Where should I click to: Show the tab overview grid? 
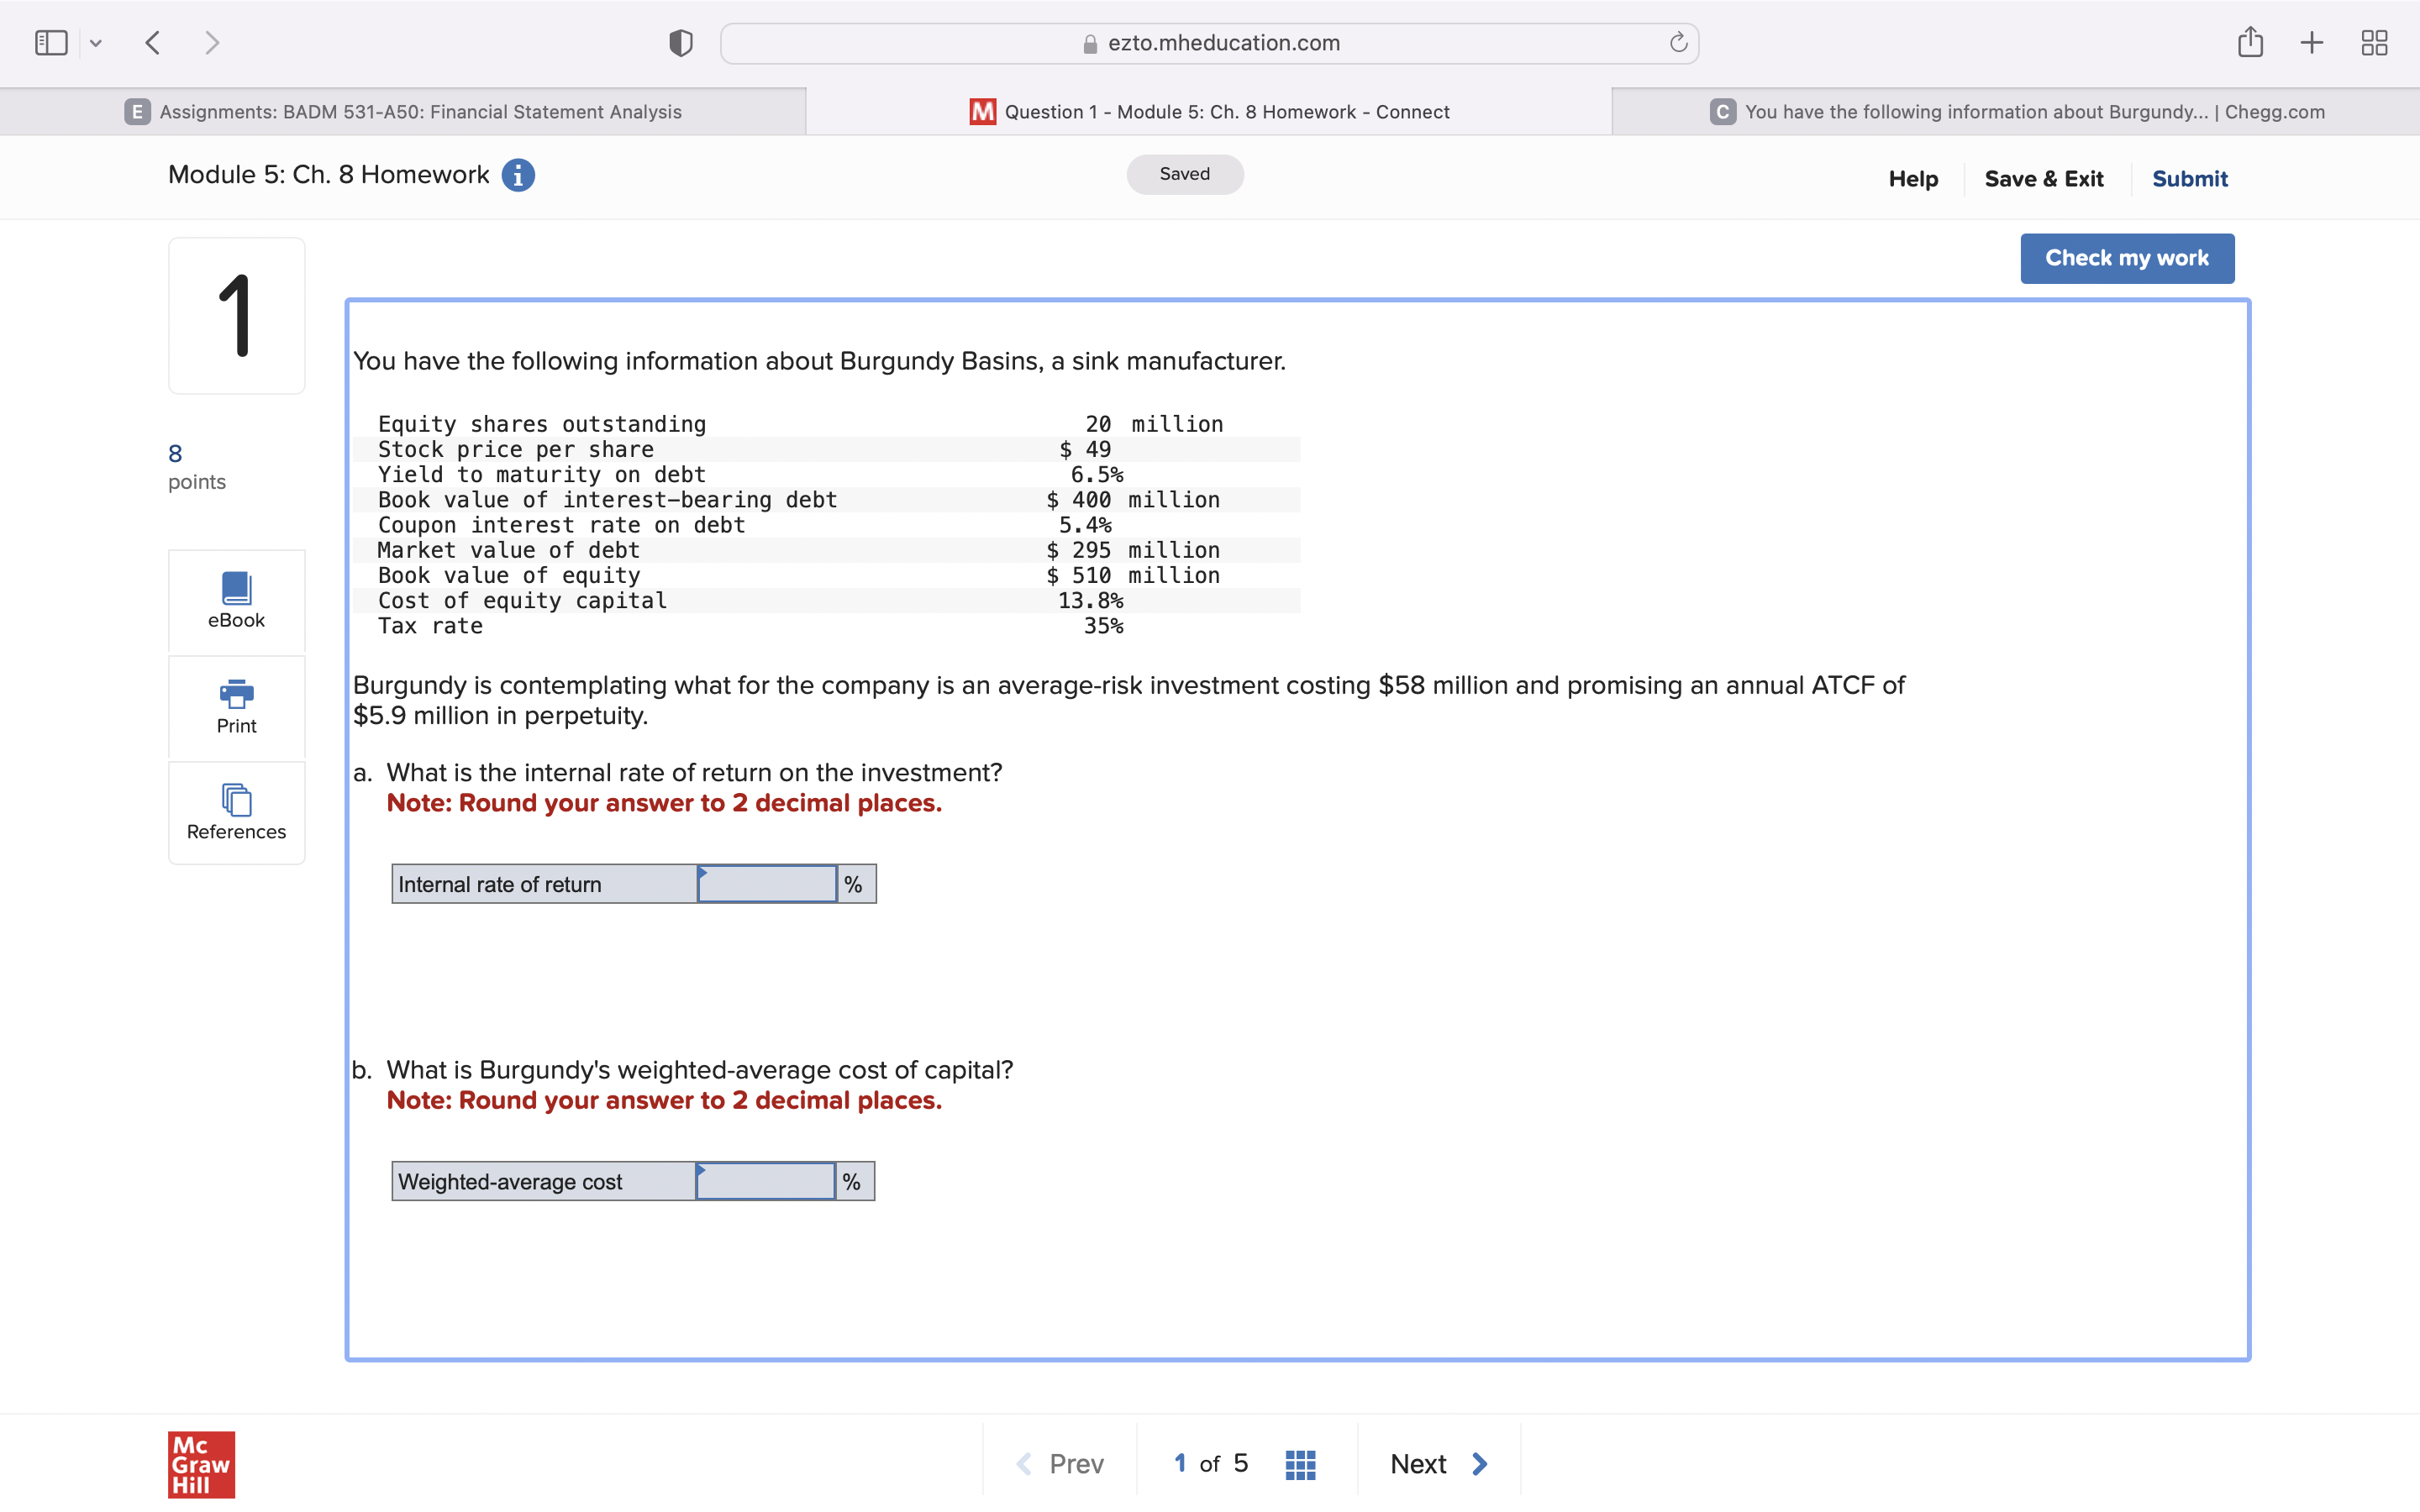click(2374, 42)
